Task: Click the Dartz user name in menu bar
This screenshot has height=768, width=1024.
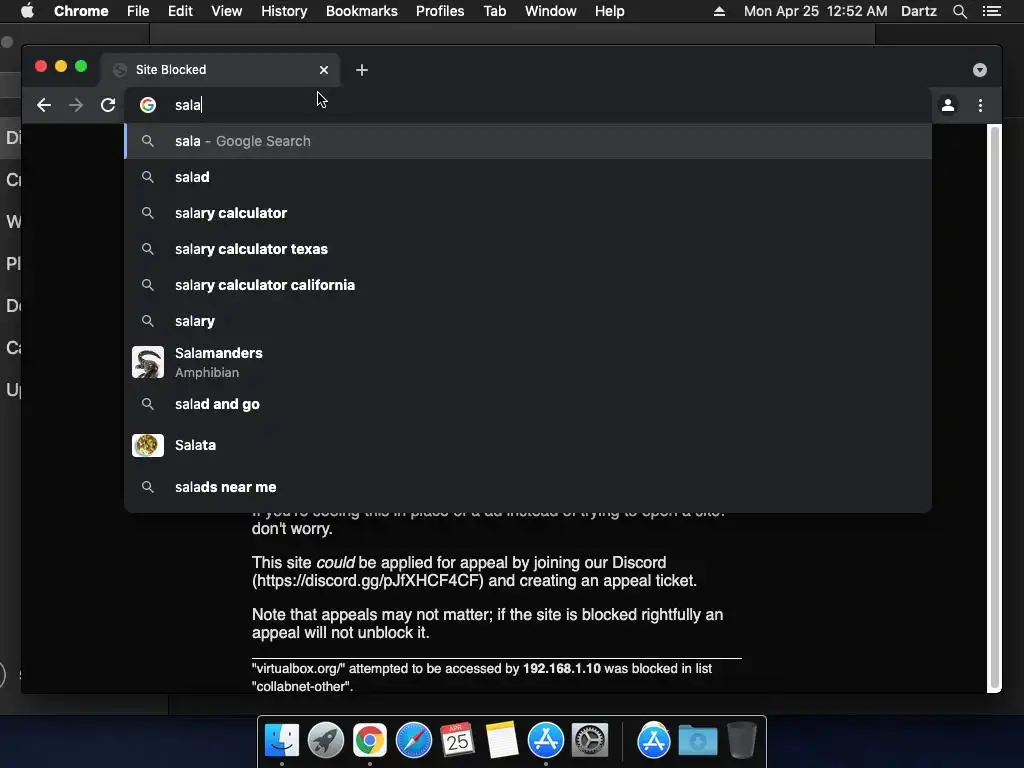Action: [919, 11]
